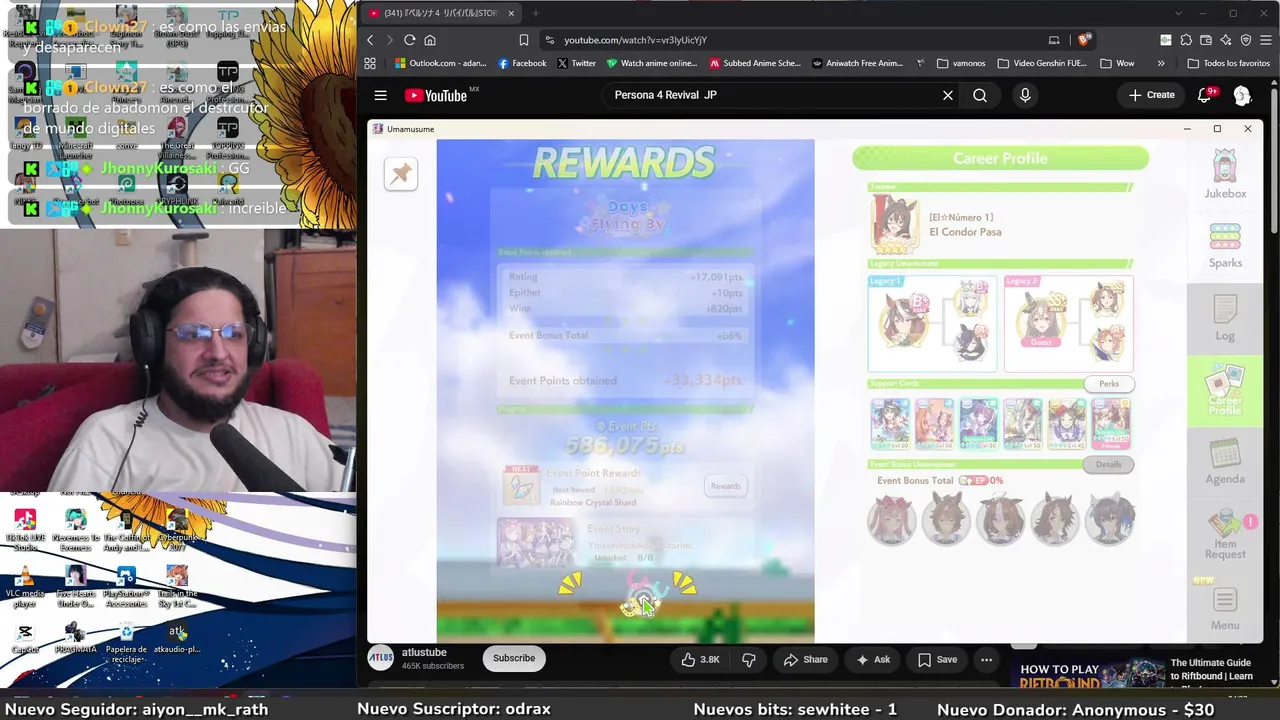Open the Watch anime online bookmark
The image size is (1280, 720).
[651, 63]
